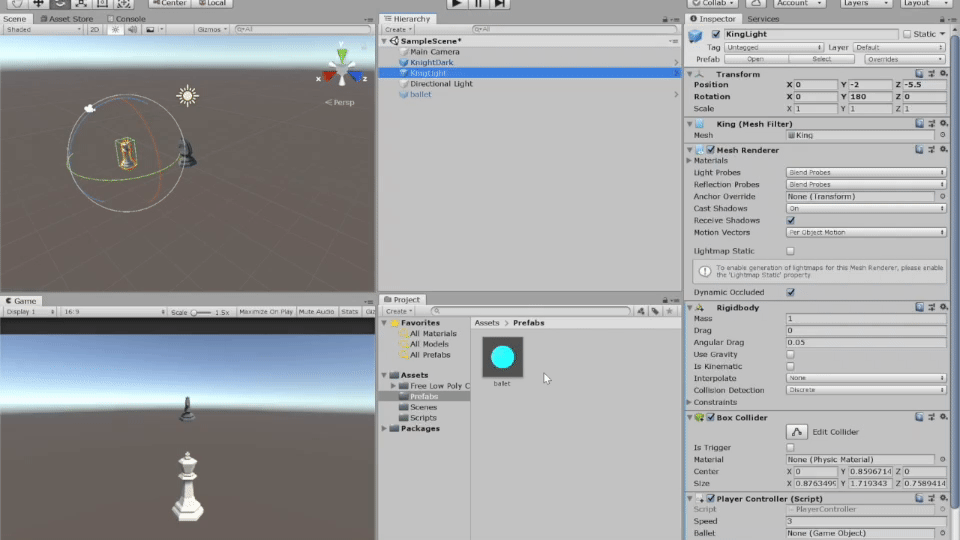The height and width of the screenshot is (540, 960).
Task: Open the Rigidbody component settings gear
Action: point(942,307)
